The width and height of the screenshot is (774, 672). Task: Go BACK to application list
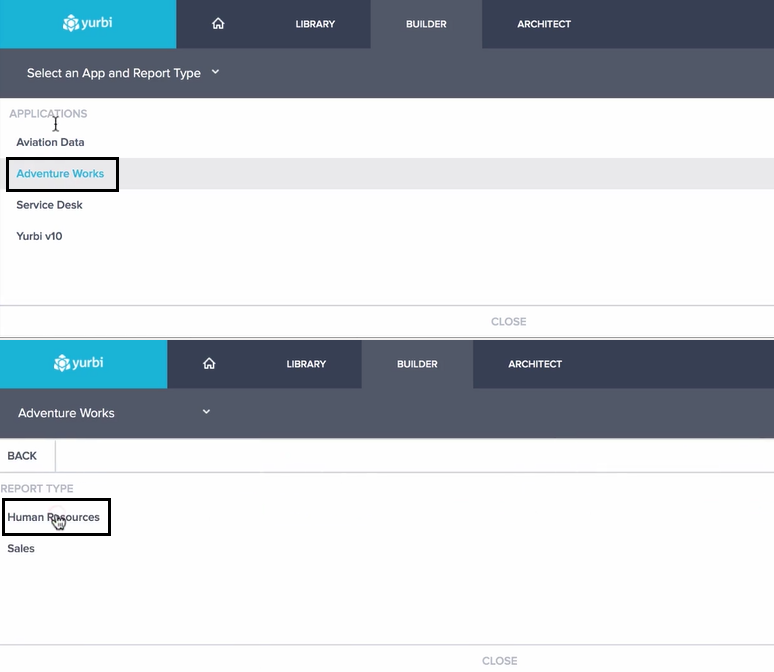[x=22, y=456]
